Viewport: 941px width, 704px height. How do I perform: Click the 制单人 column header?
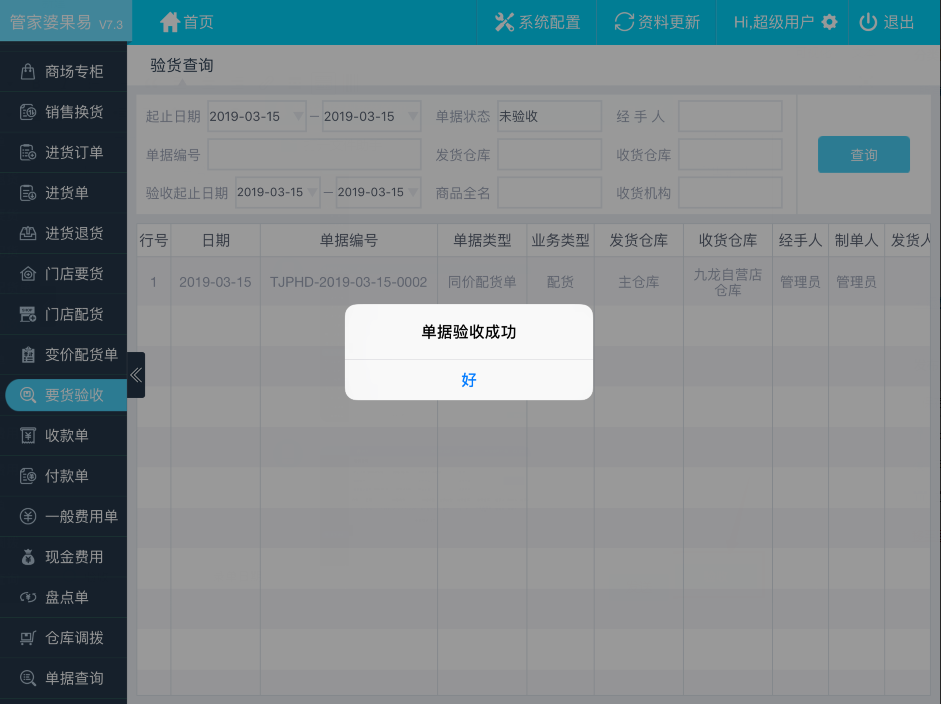(x=856, y=241)
